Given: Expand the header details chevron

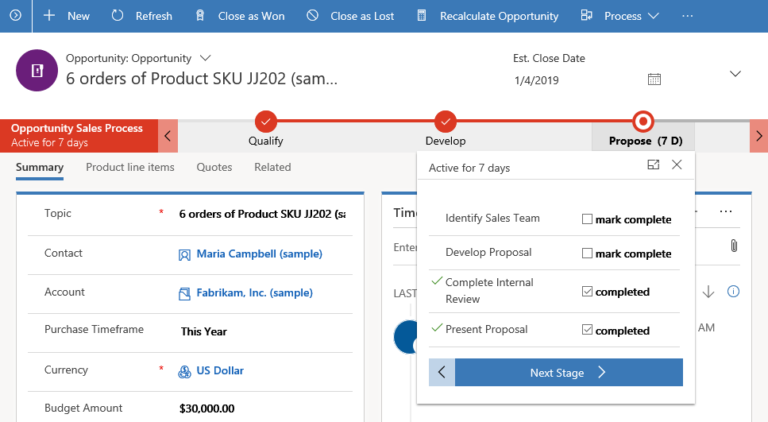Looking at the screenshot, I should click(x=736, y=74).
